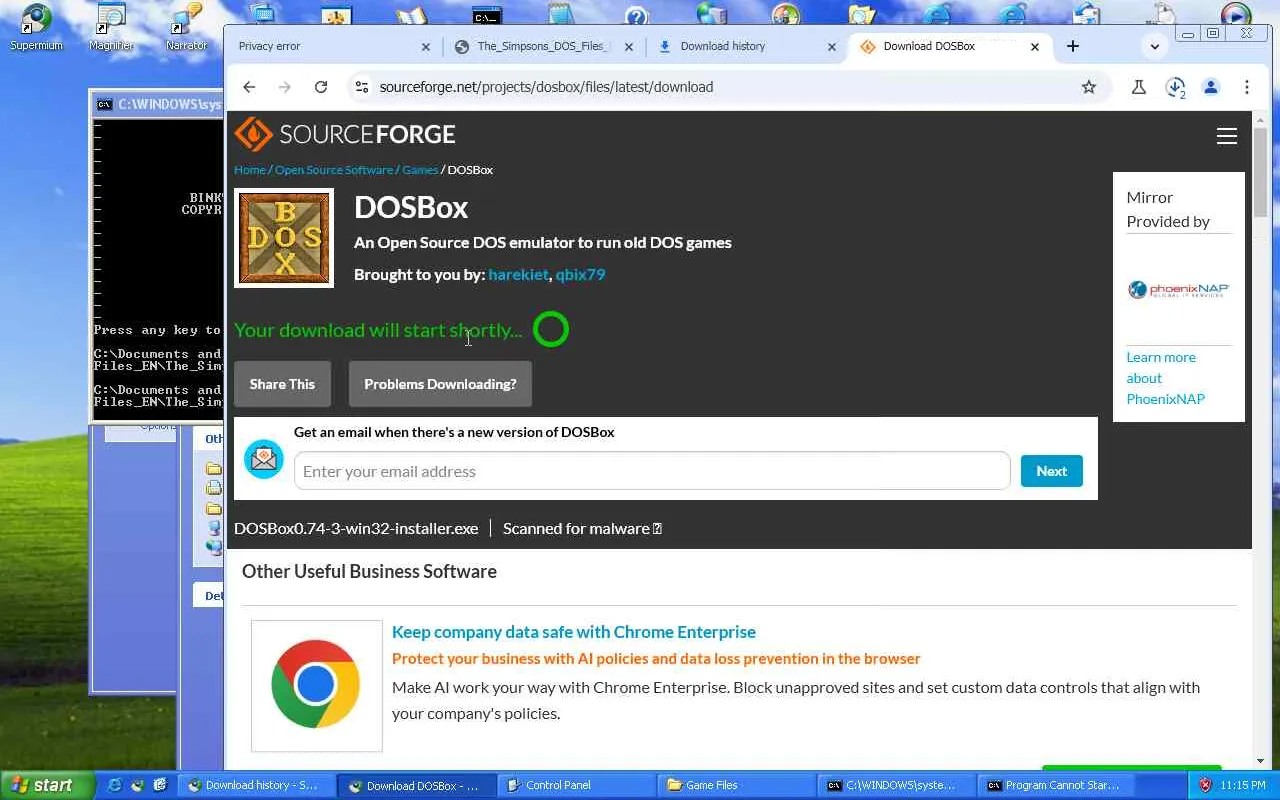Follow Learn more about PhoenixNAP link

pyautogui.click(x=1165, y=378)
